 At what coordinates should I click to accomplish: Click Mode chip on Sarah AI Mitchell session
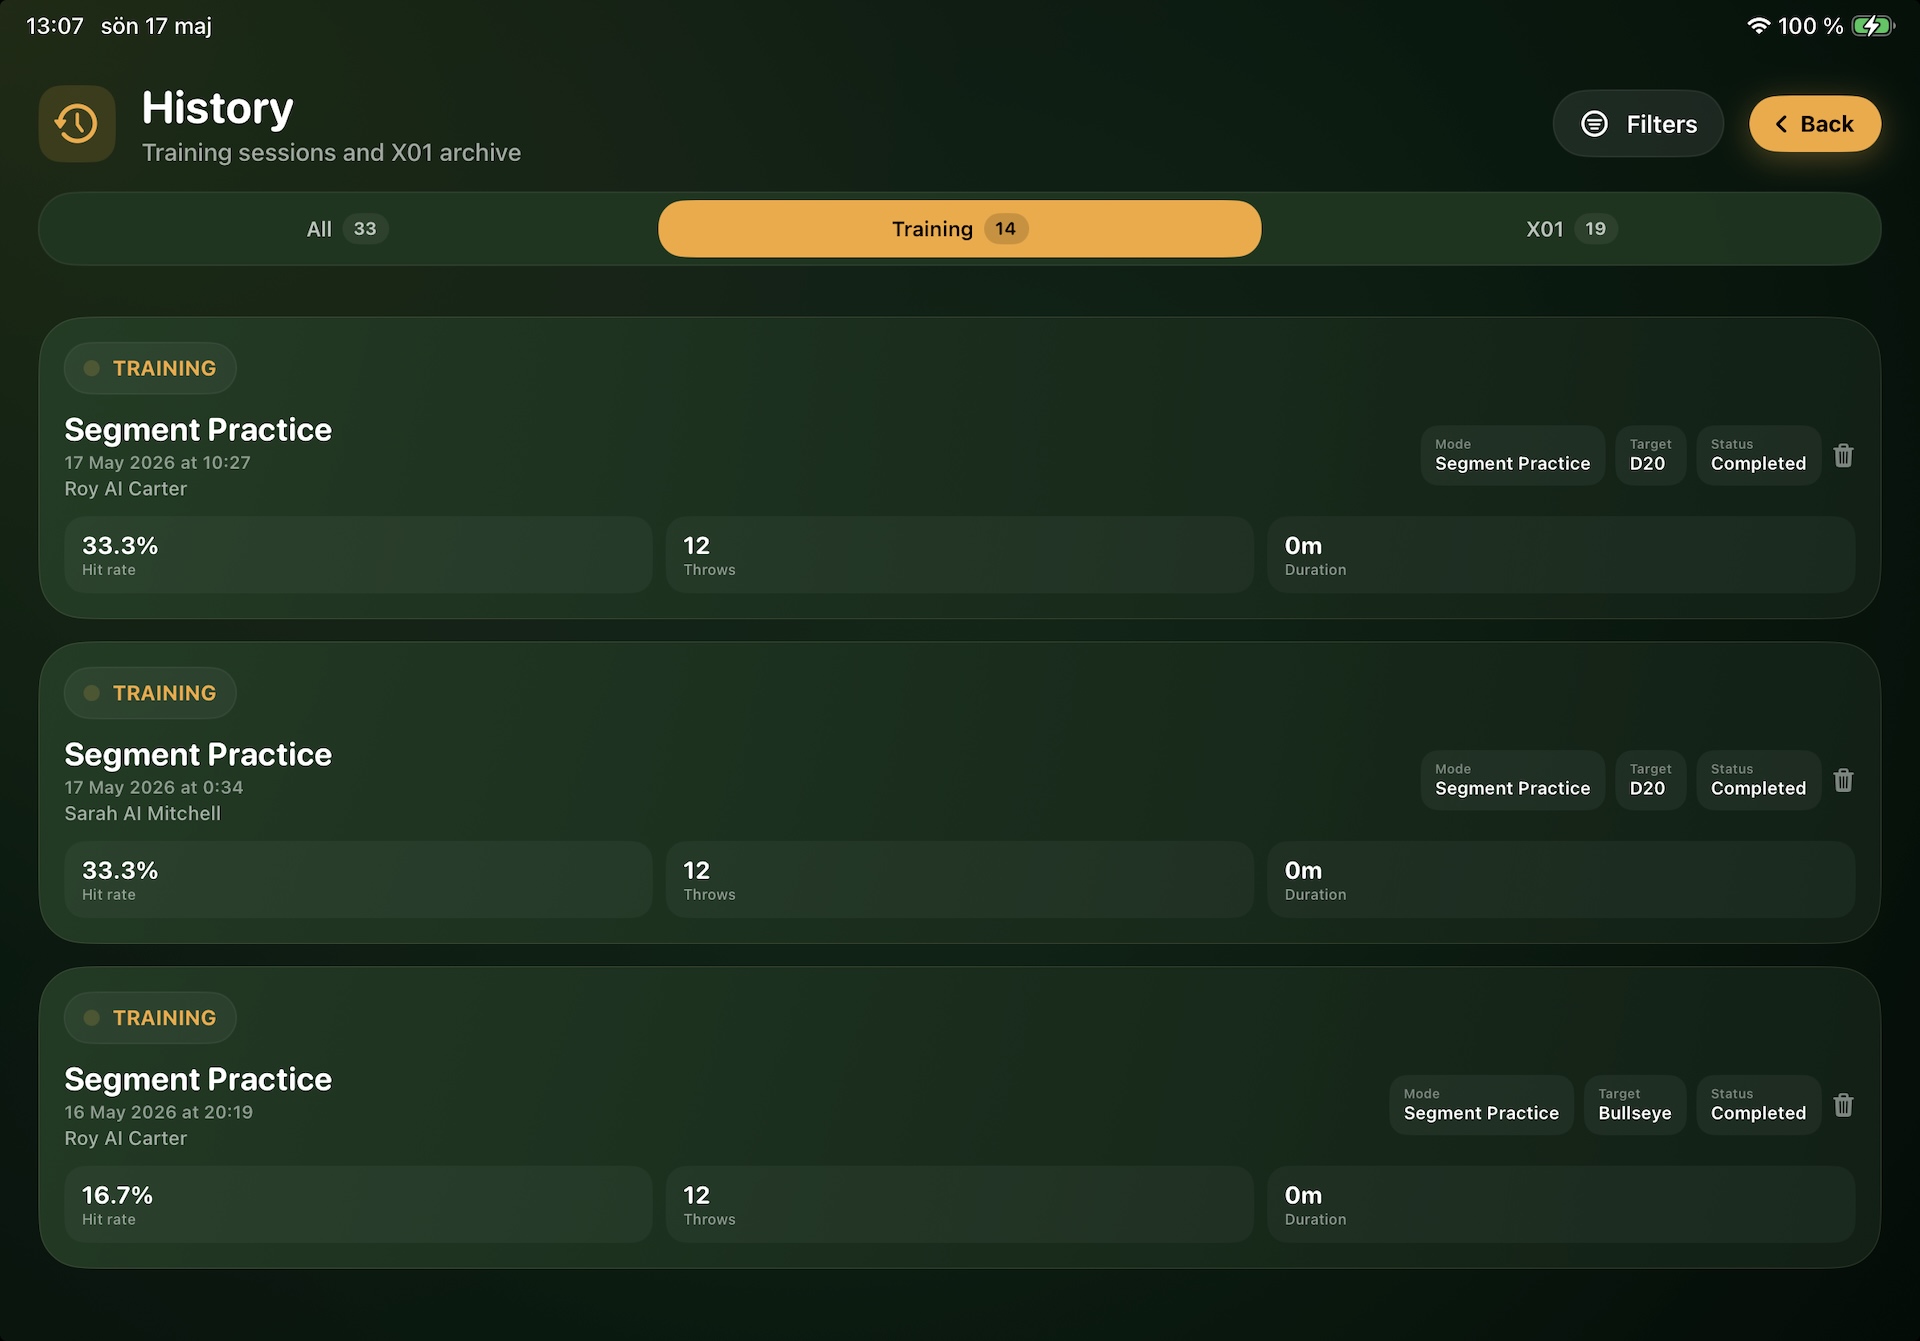click(1512, 781)
